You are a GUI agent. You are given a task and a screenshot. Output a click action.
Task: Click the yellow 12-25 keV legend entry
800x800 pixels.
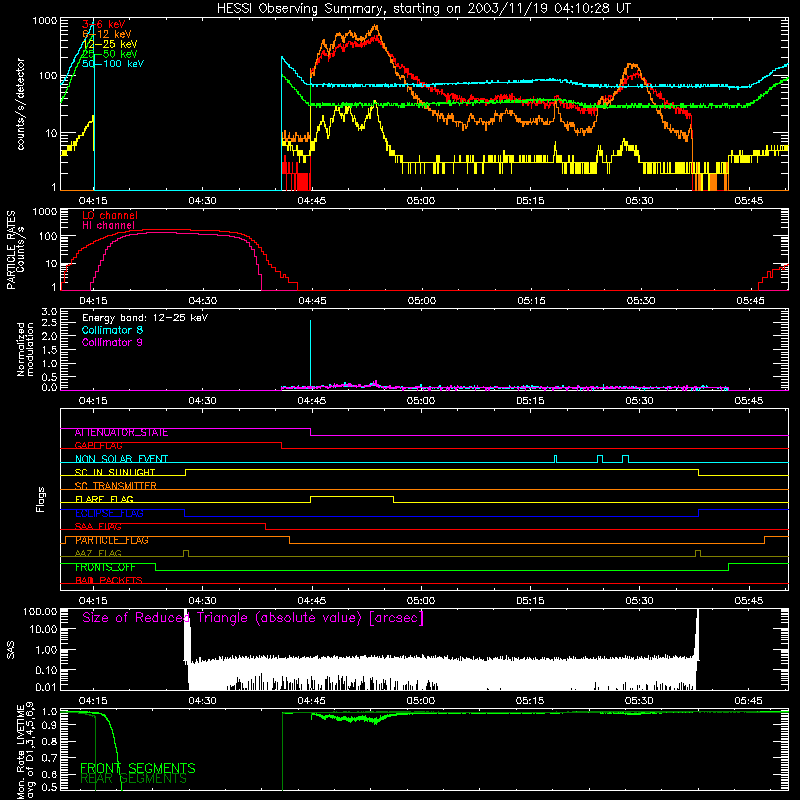110,44
